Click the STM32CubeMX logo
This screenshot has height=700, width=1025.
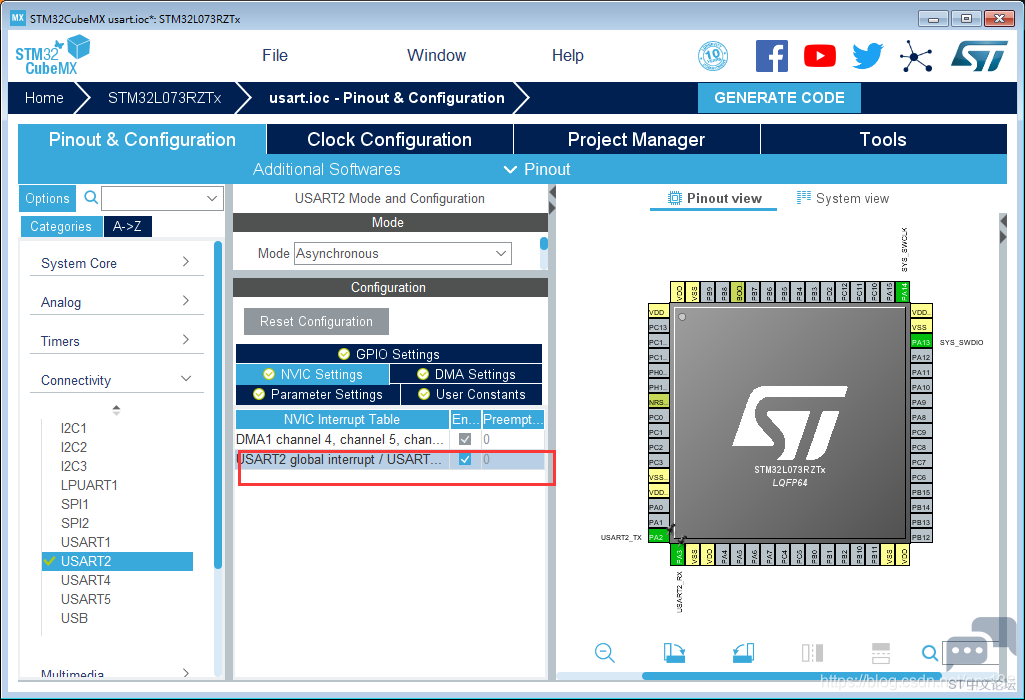pyautogui.click(x=52, y=56)
